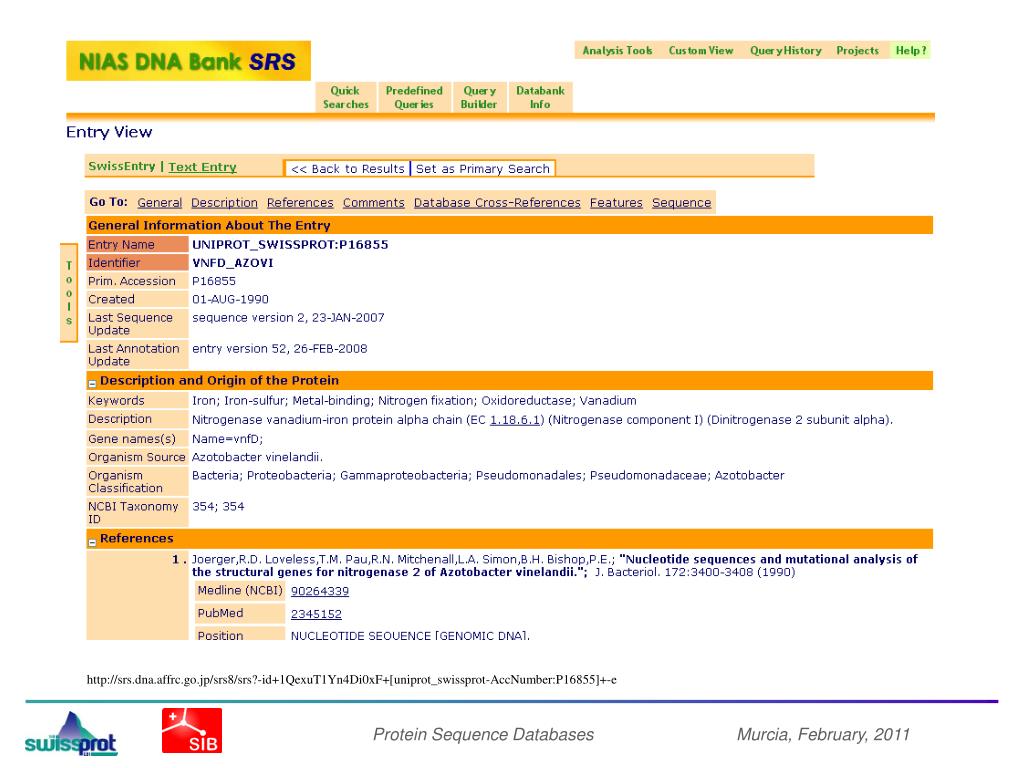This screenshot has height=768, width=1024.
Task: Go to Quick Searches tab
Action: pos(345,97)
